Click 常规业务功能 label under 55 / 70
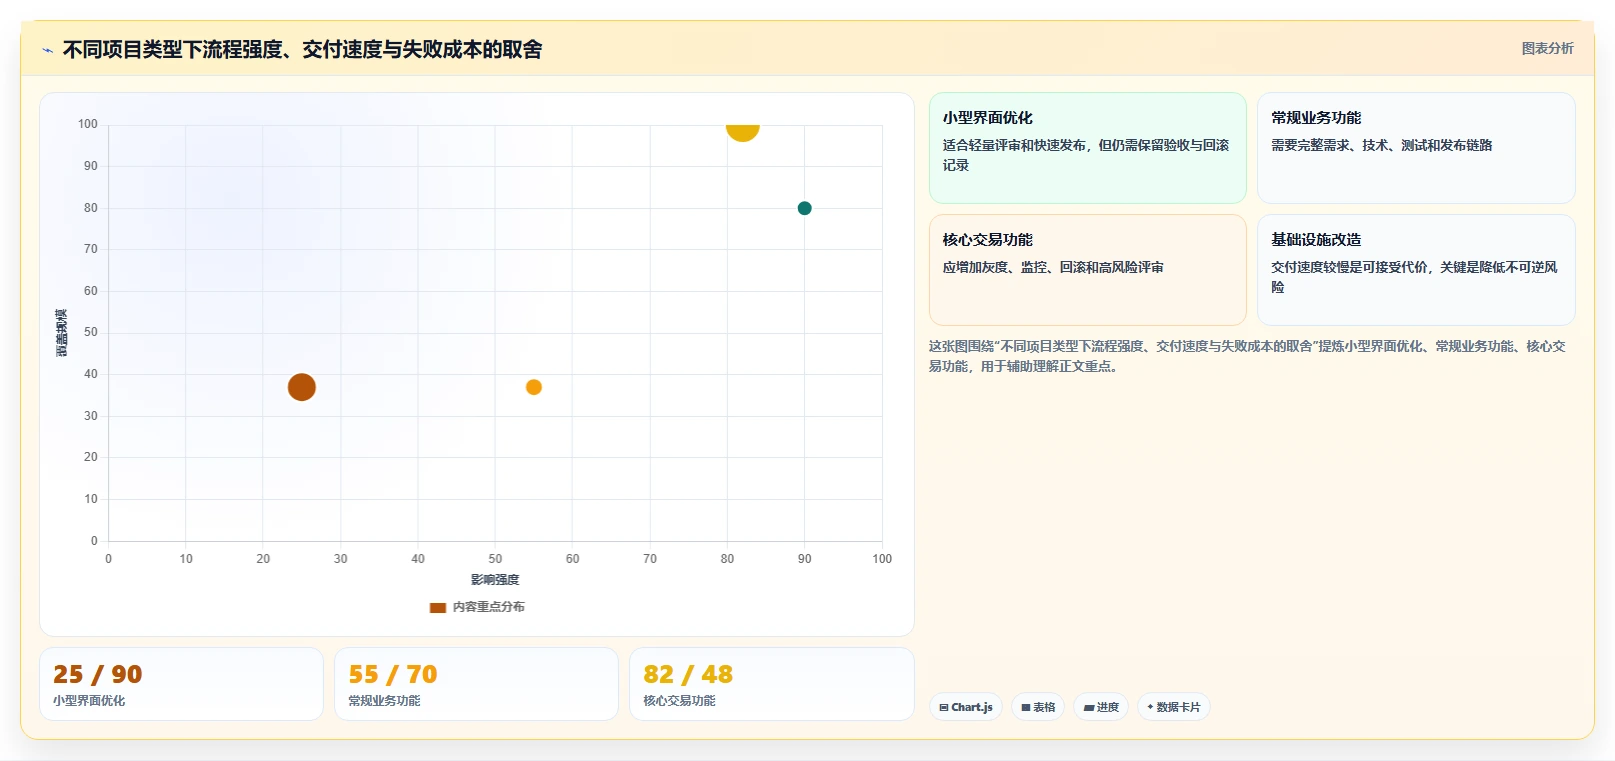This screenshot has height=761, width=1615. (x=384, y=701)
